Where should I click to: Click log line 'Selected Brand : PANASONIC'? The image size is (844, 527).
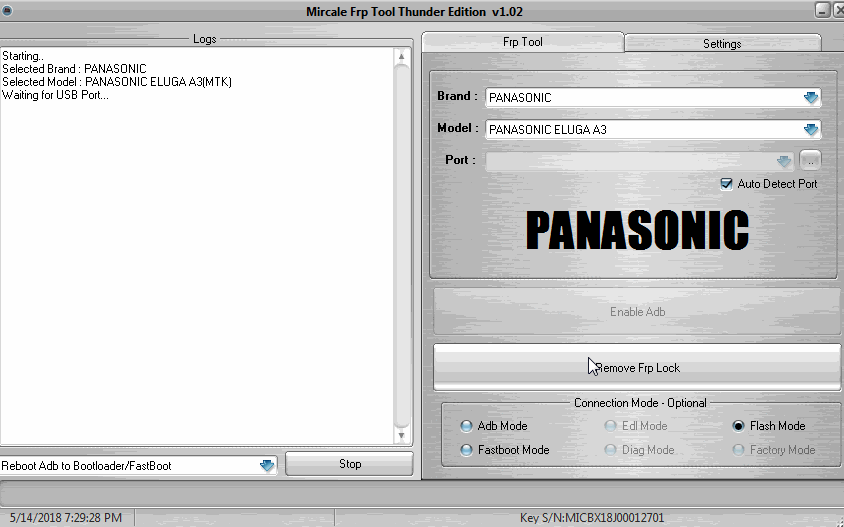(74, 69)
